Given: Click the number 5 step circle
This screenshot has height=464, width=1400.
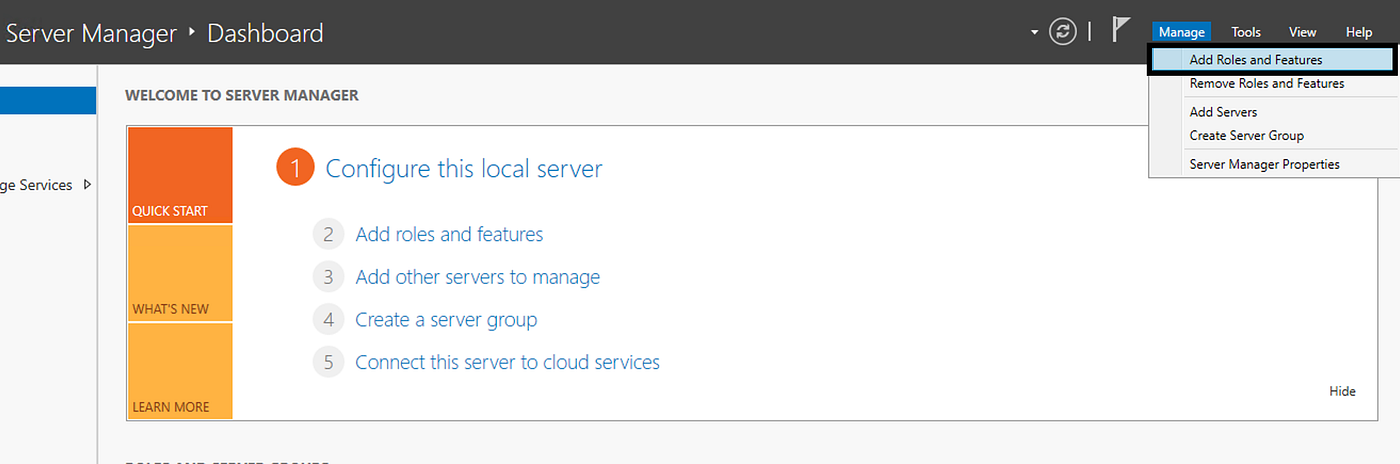Looking at the screenshot, I should pos(328,362).
